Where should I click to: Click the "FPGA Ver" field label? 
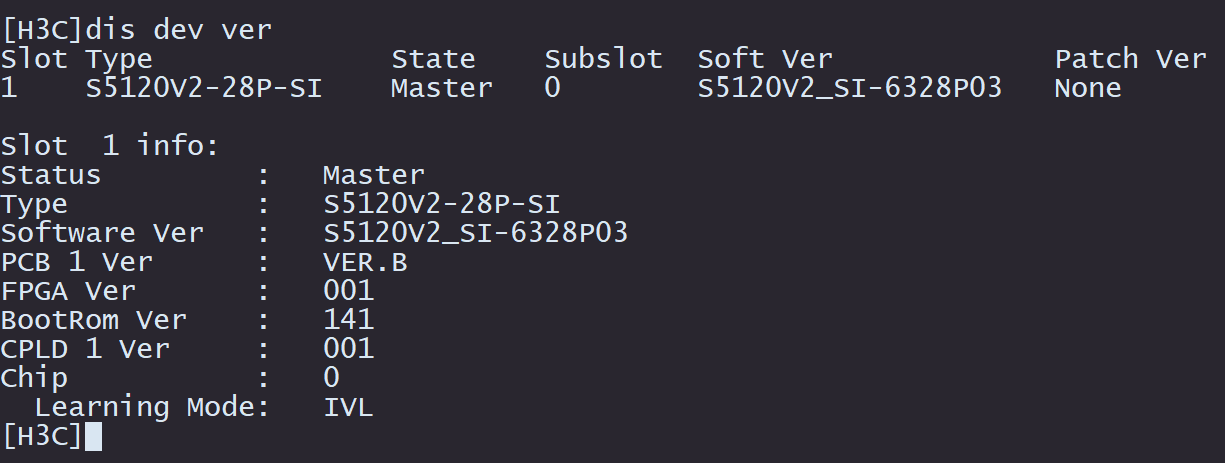[x=68, y=291]
